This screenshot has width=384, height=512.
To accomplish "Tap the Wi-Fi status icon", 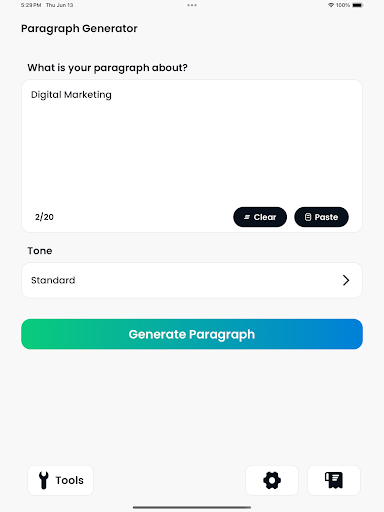I will coord(331,5).
